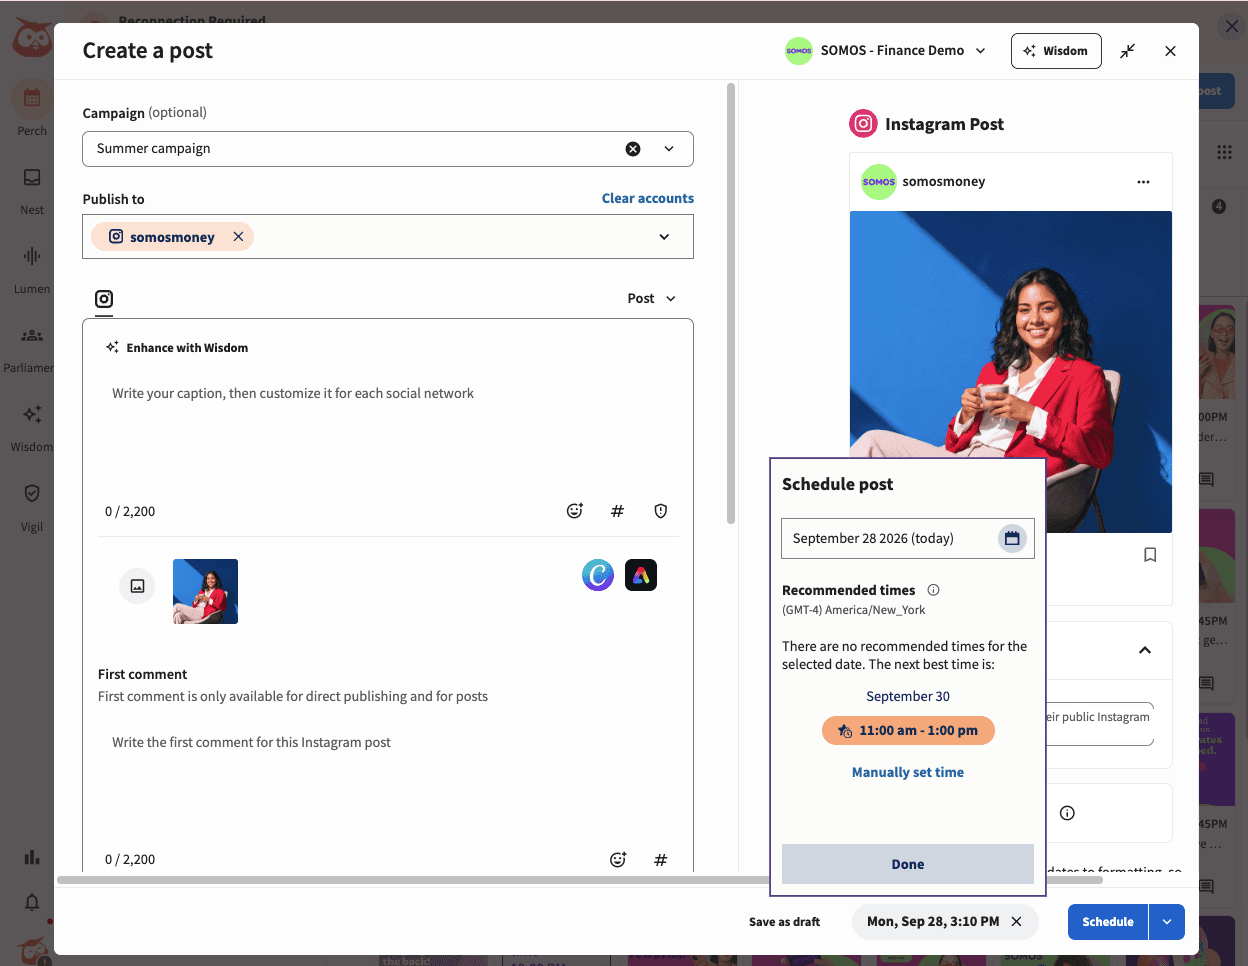Viewport: 1248px width, 966px height.
Task: Click Clear accounts link
Action: pos(648,198)
